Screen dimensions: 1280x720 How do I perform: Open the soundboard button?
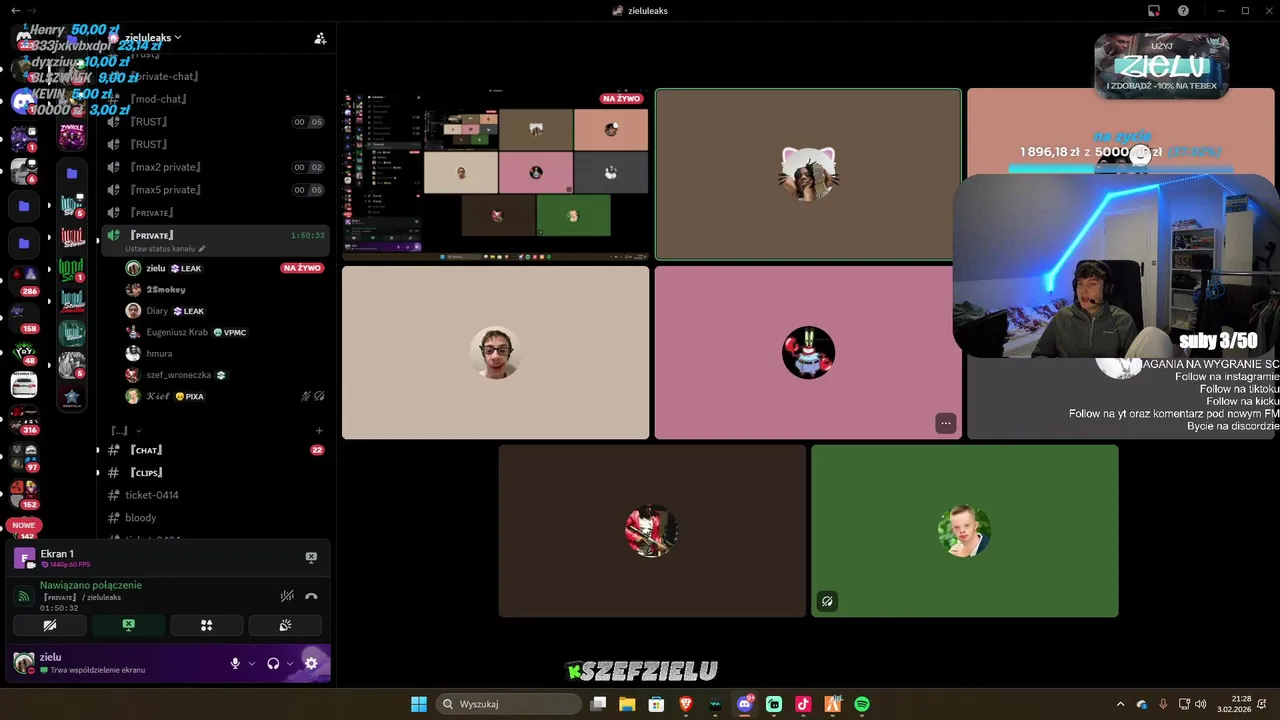(x=285, y=625)
